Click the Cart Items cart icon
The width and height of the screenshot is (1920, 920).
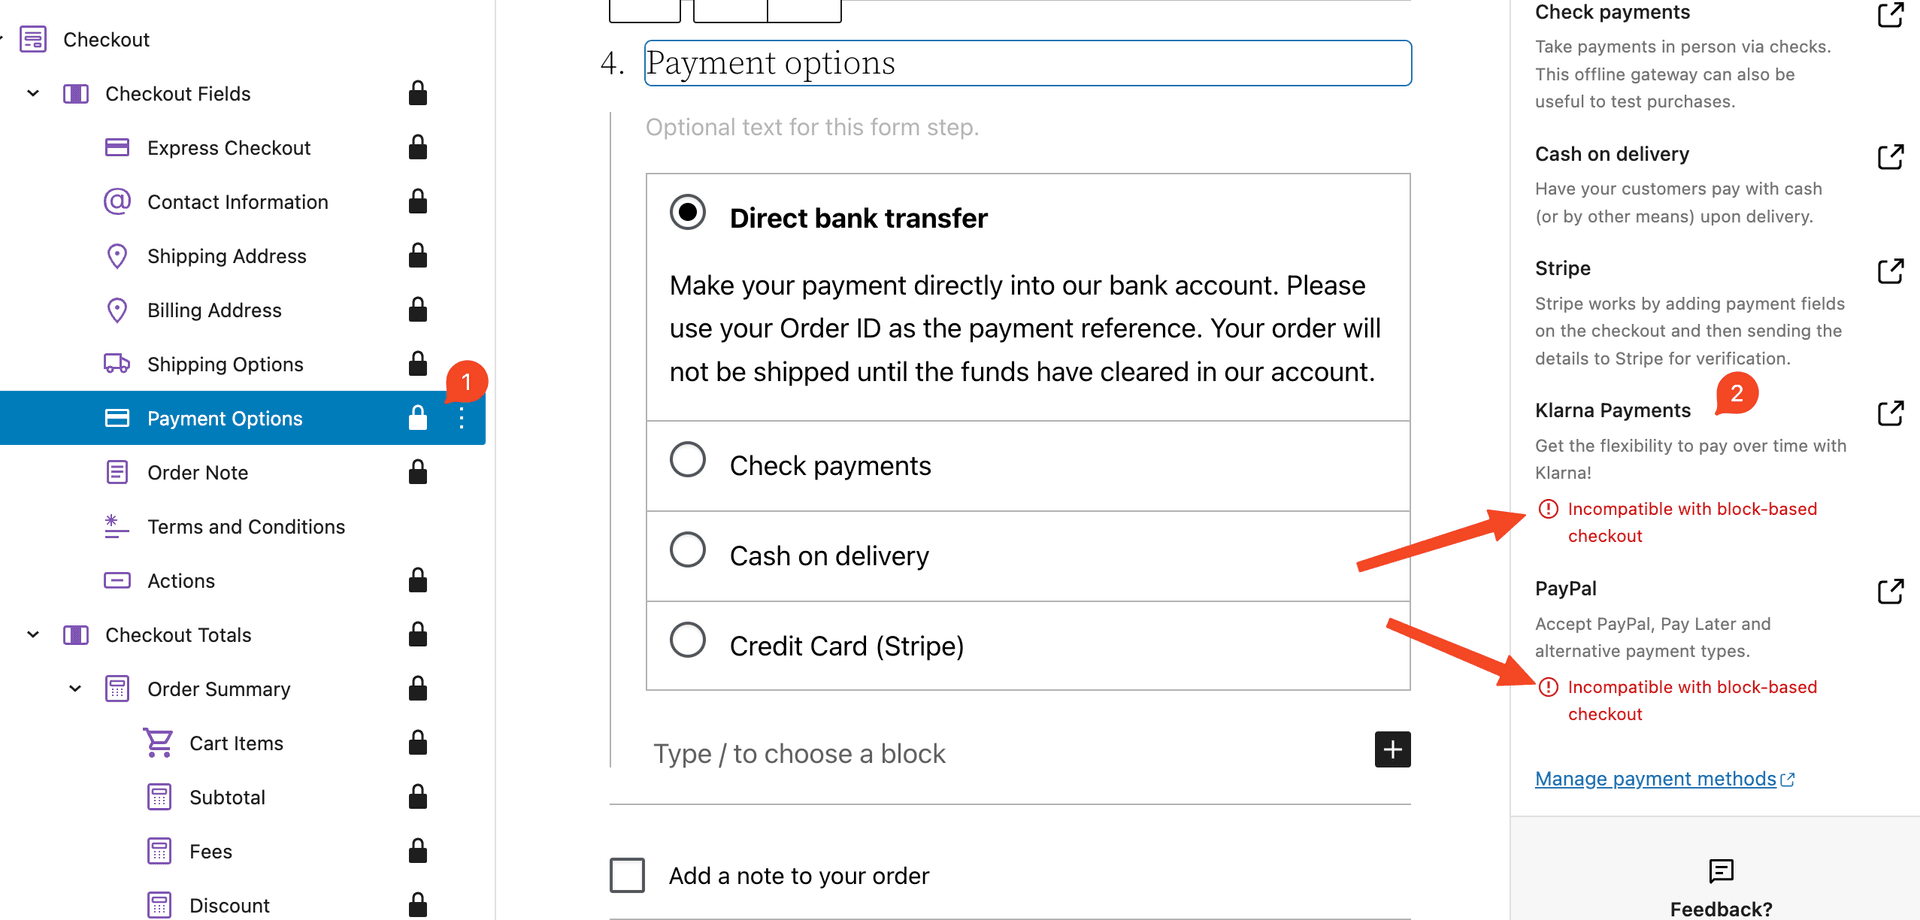[x=159, y=743]
